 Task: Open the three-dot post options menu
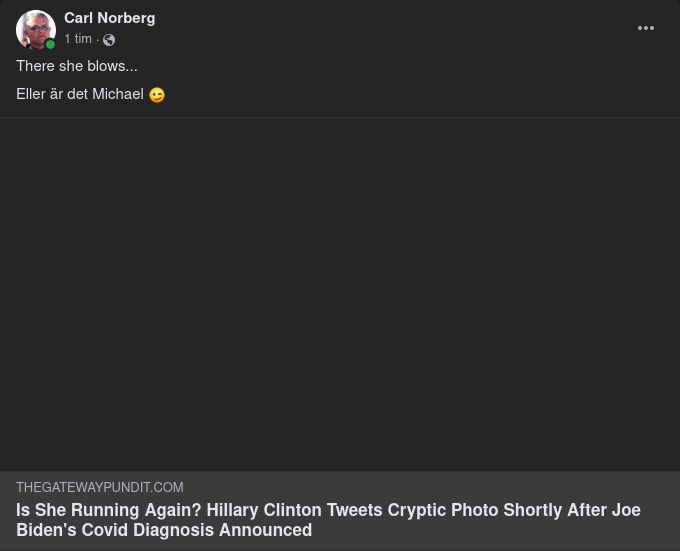pyautogui.click(x=646, y=28)
